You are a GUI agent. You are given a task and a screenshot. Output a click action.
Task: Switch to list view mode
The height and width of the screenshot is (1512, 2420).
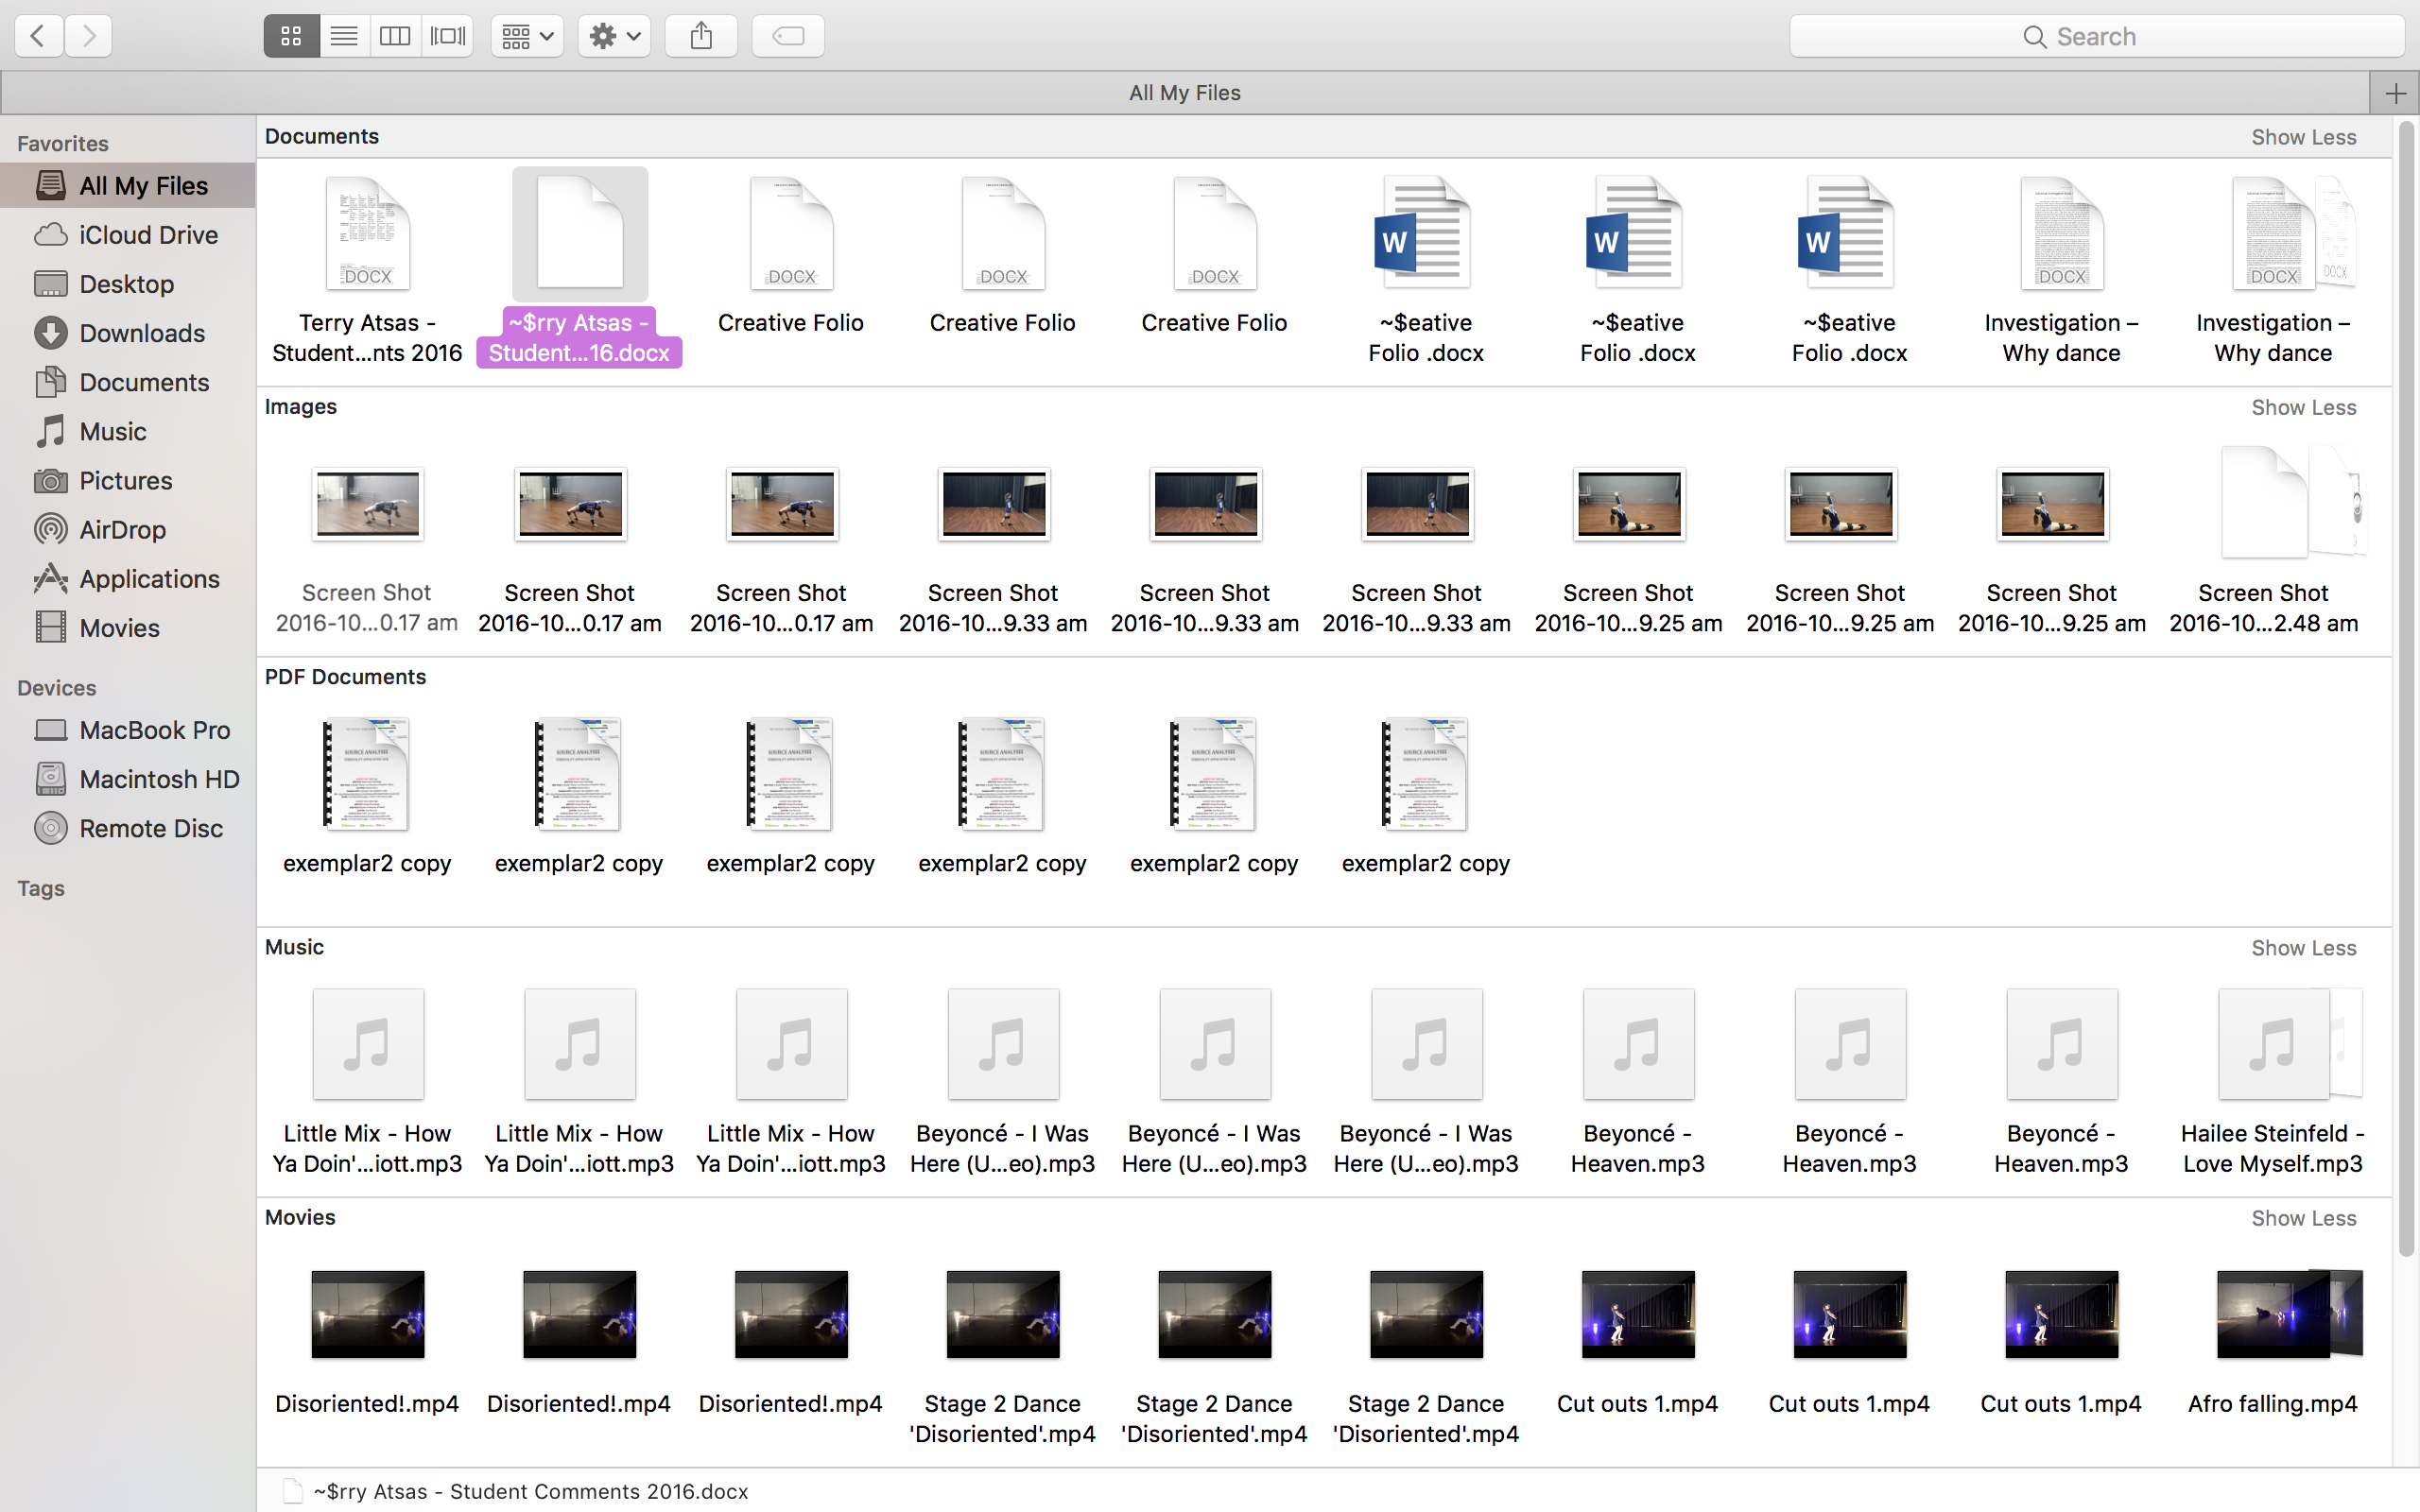click(344, 36)
